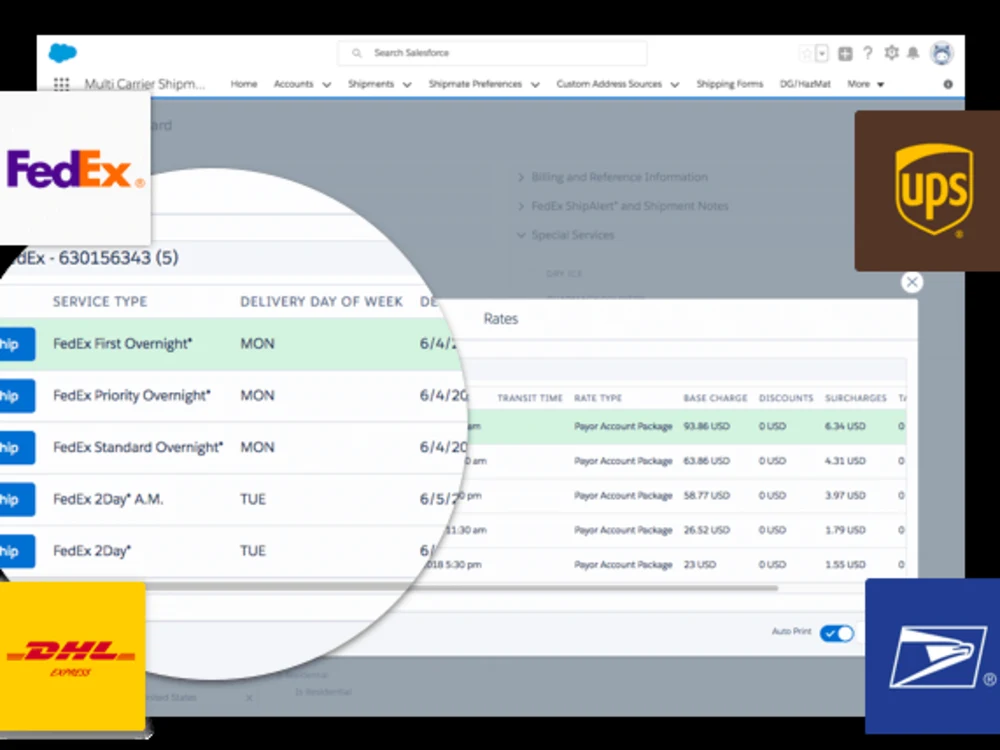
Task: Select the FedEx Priority Overnight service text
Action: [131, 395]
